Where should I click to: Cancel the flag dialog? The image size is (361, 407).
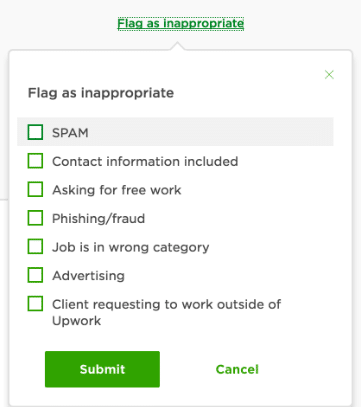pos(237,369)
